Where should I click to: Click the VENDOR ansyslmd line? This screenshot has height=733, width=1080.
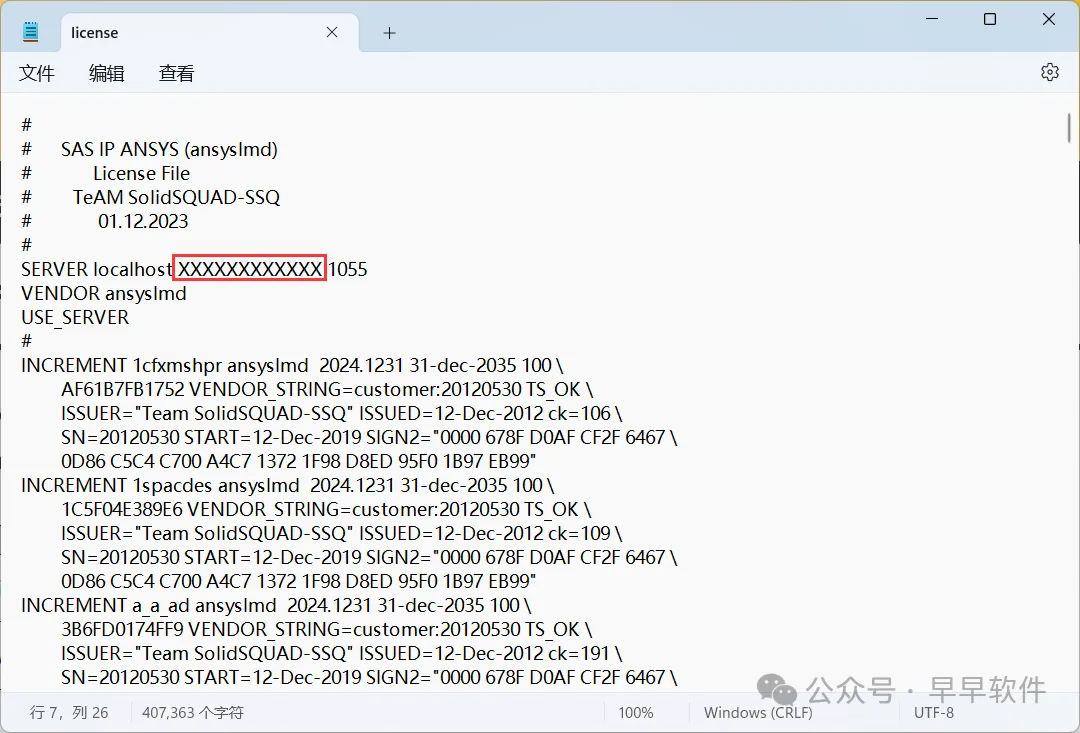click(104, 293)
